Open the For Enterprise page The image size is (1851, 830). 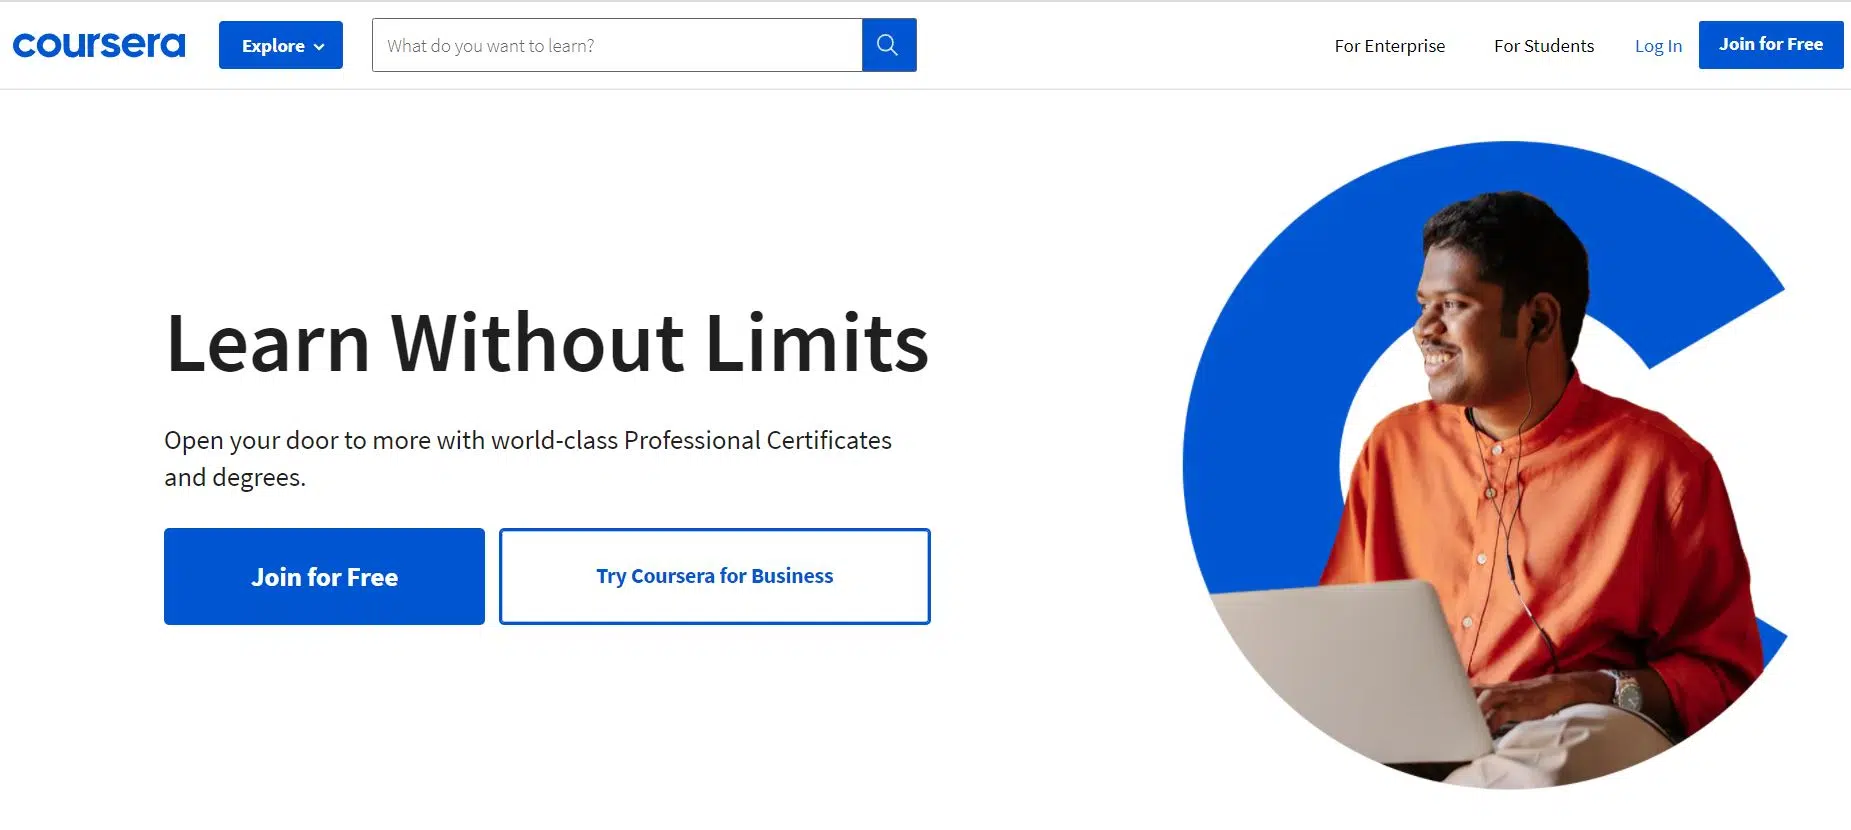tap(1389, 45)
